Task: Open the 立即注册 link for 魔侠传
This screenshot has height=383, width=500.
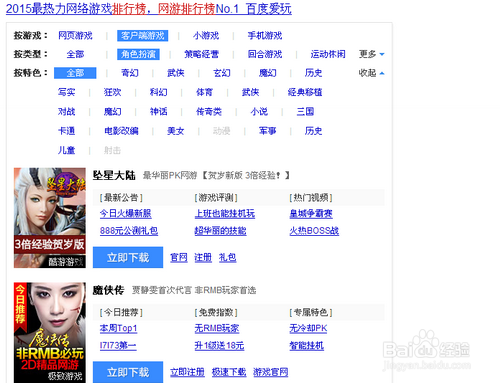Action: (187, 372)
